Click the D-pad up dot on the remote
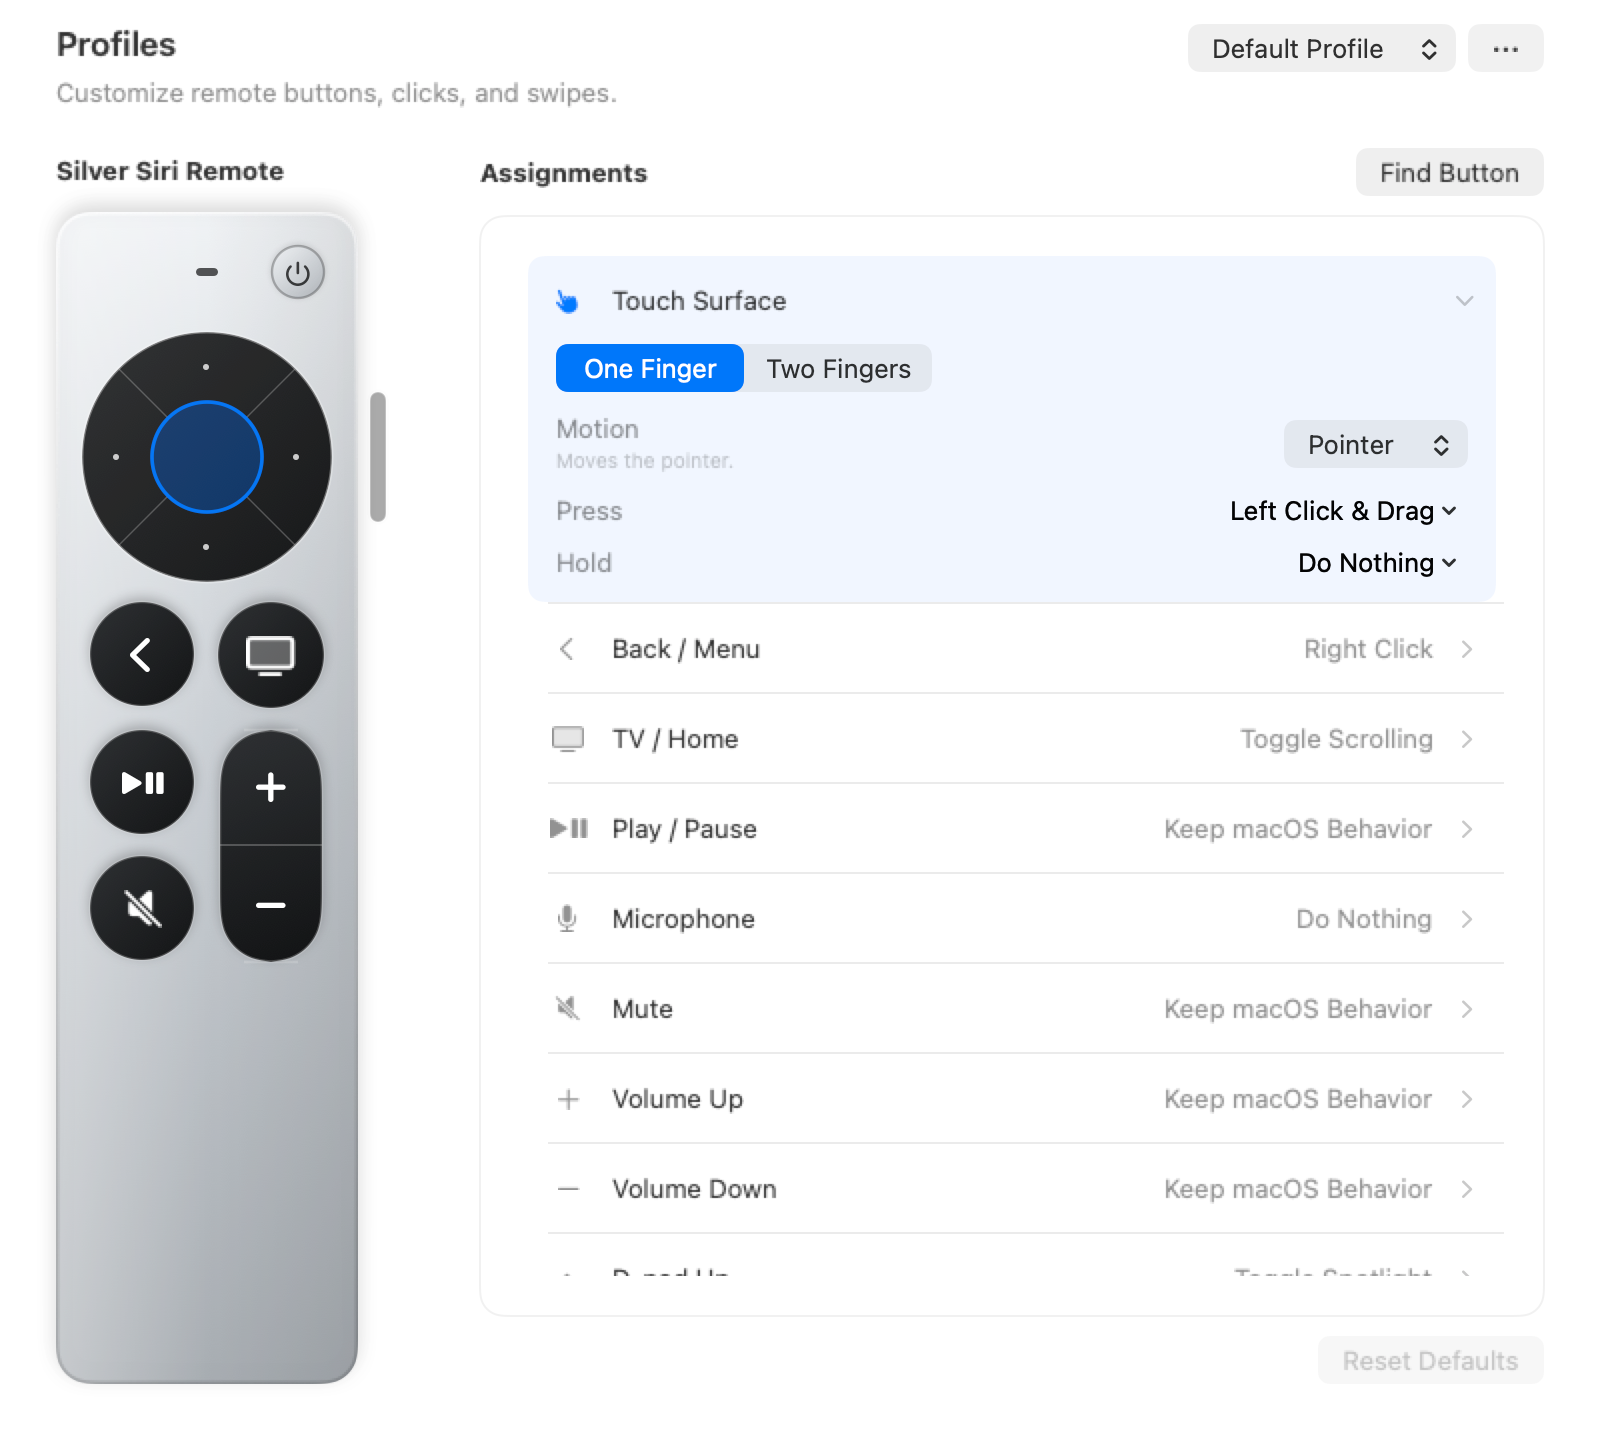 coord(206,367)
